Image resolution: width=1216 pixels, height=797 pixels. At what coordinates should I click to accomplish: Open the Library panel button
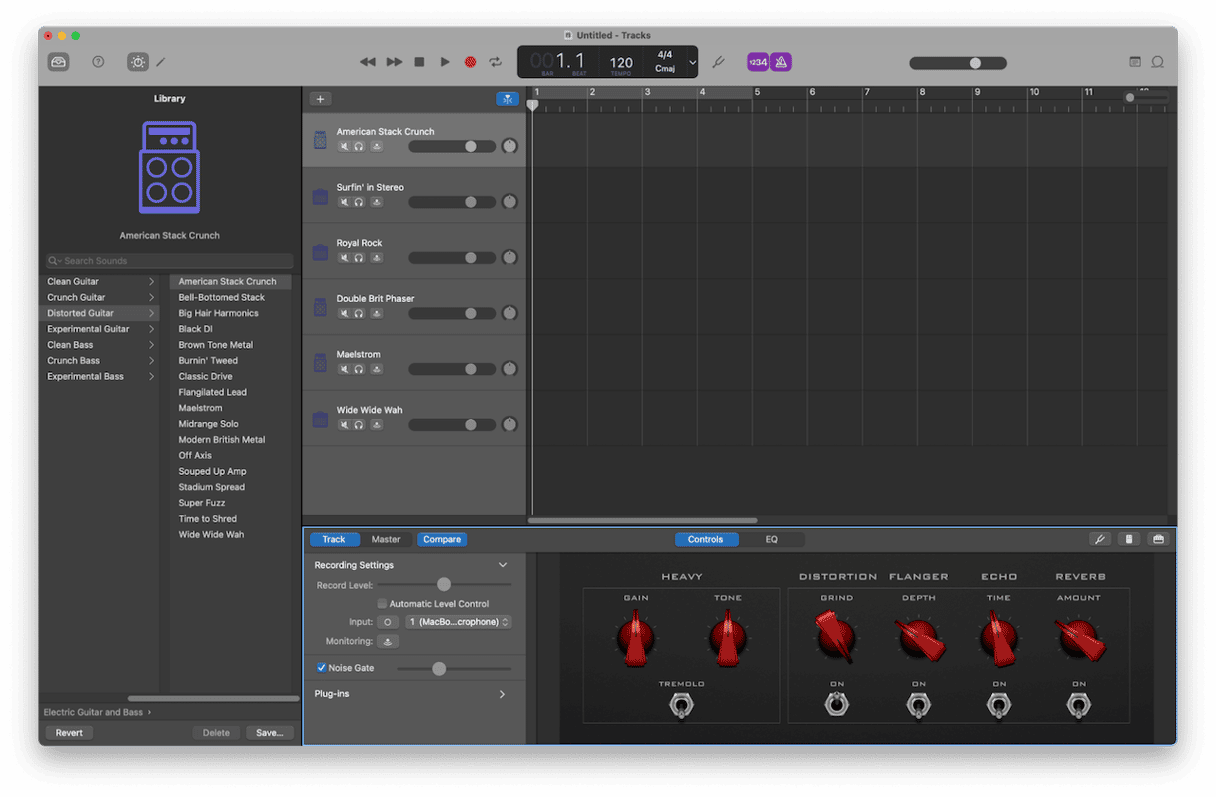coord(58,62)
